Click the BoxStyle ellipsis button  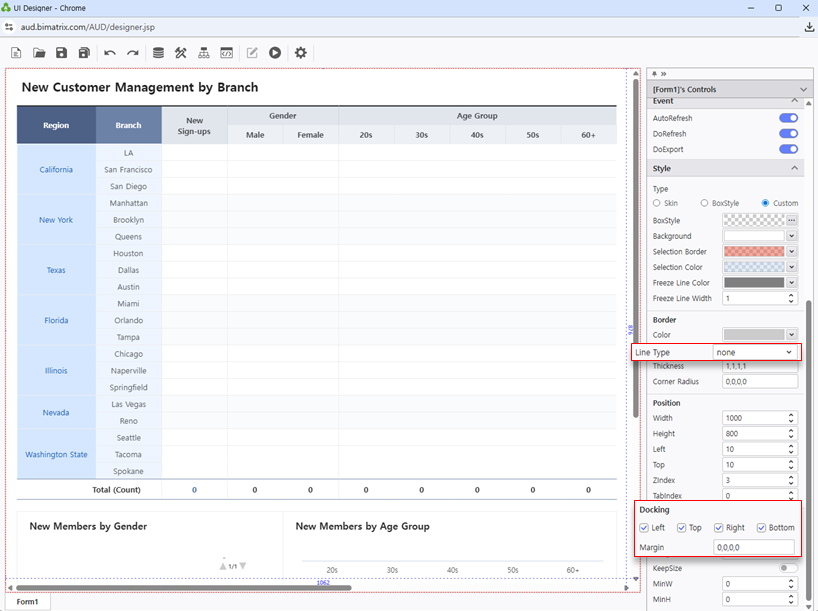click(791, 220)
